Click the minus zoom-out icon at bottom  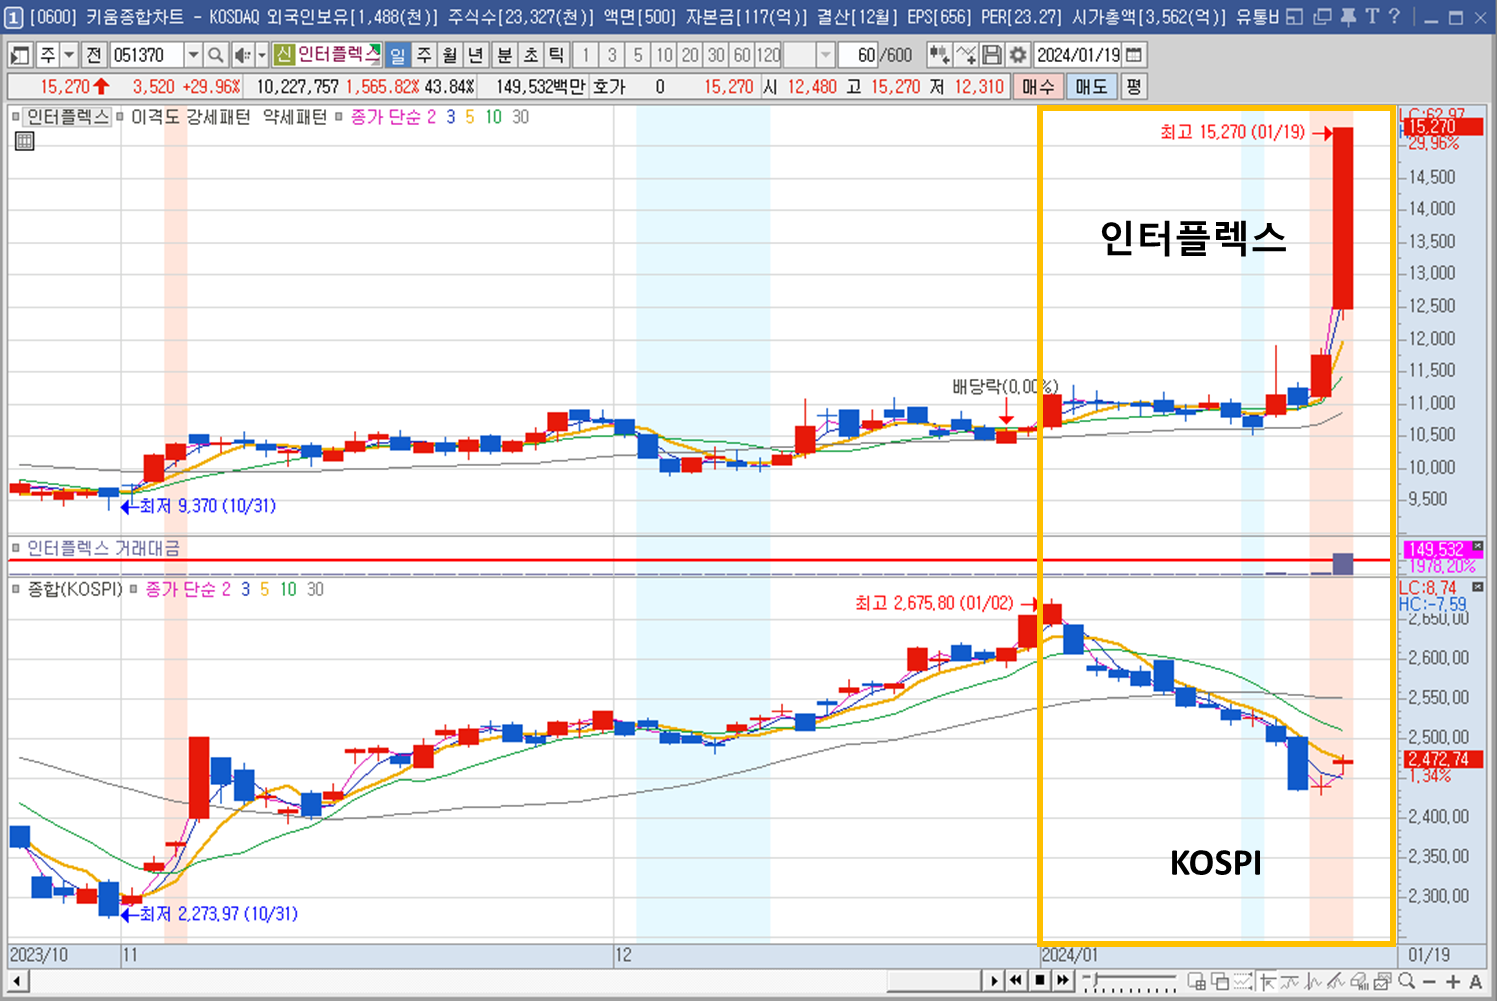tap(1430, 982)
